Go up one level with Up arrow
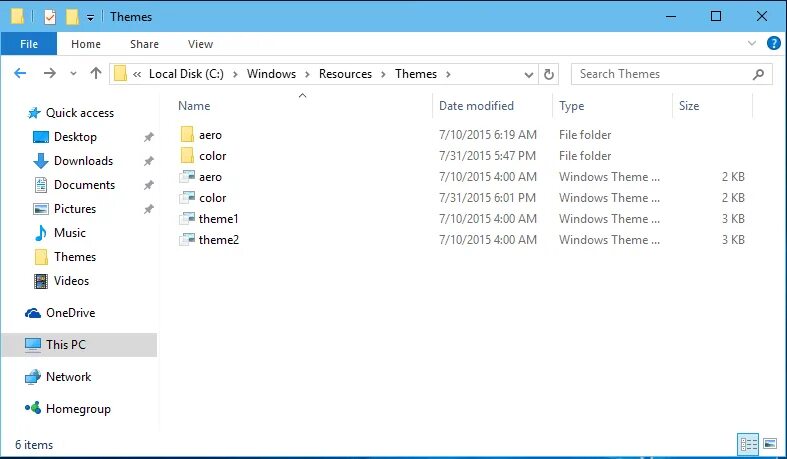Viewport: 787px width, 459px height. click(95, 74)
